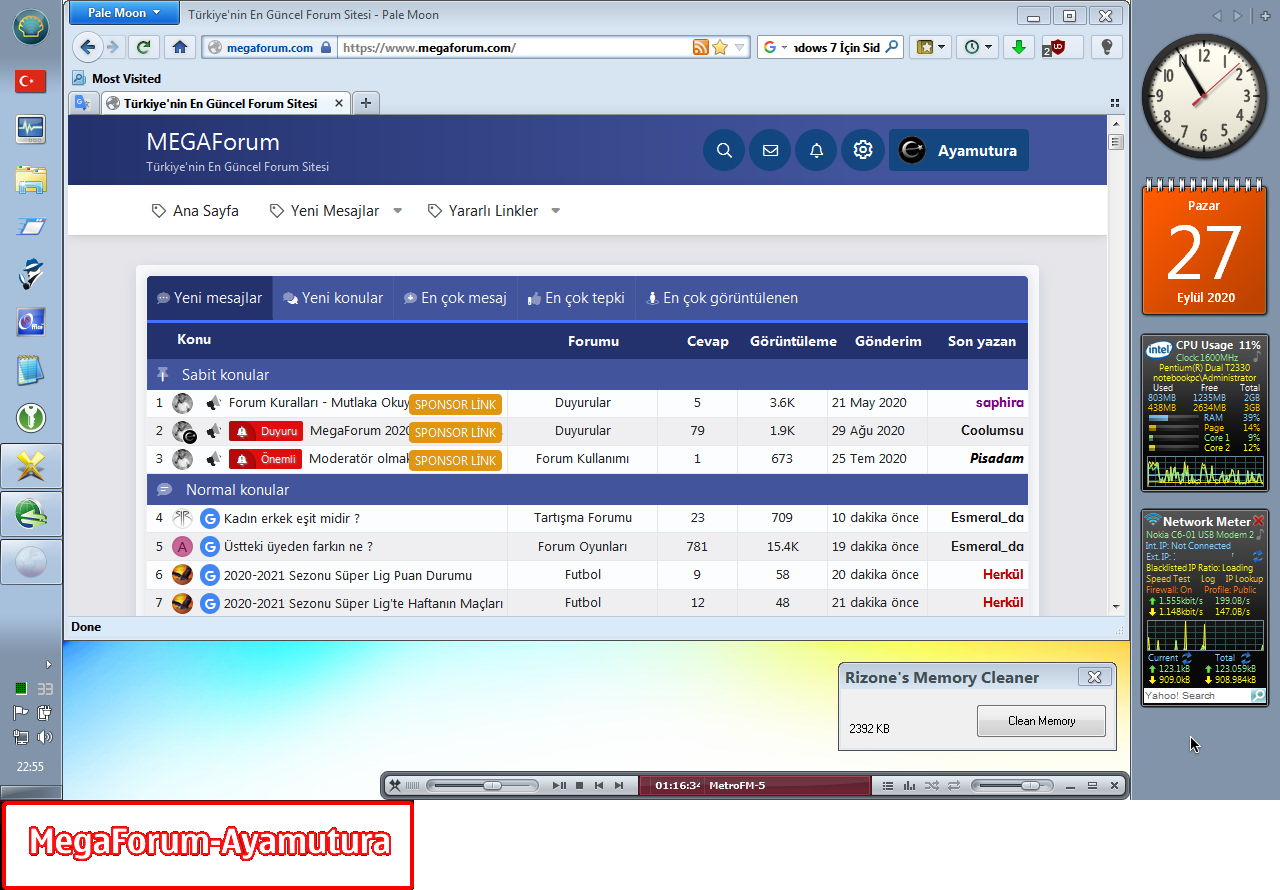The width and height of the screenshot is (1280, 890).
Task: Open the bookmarks menu dropdown button
Action: click(930, 47)
